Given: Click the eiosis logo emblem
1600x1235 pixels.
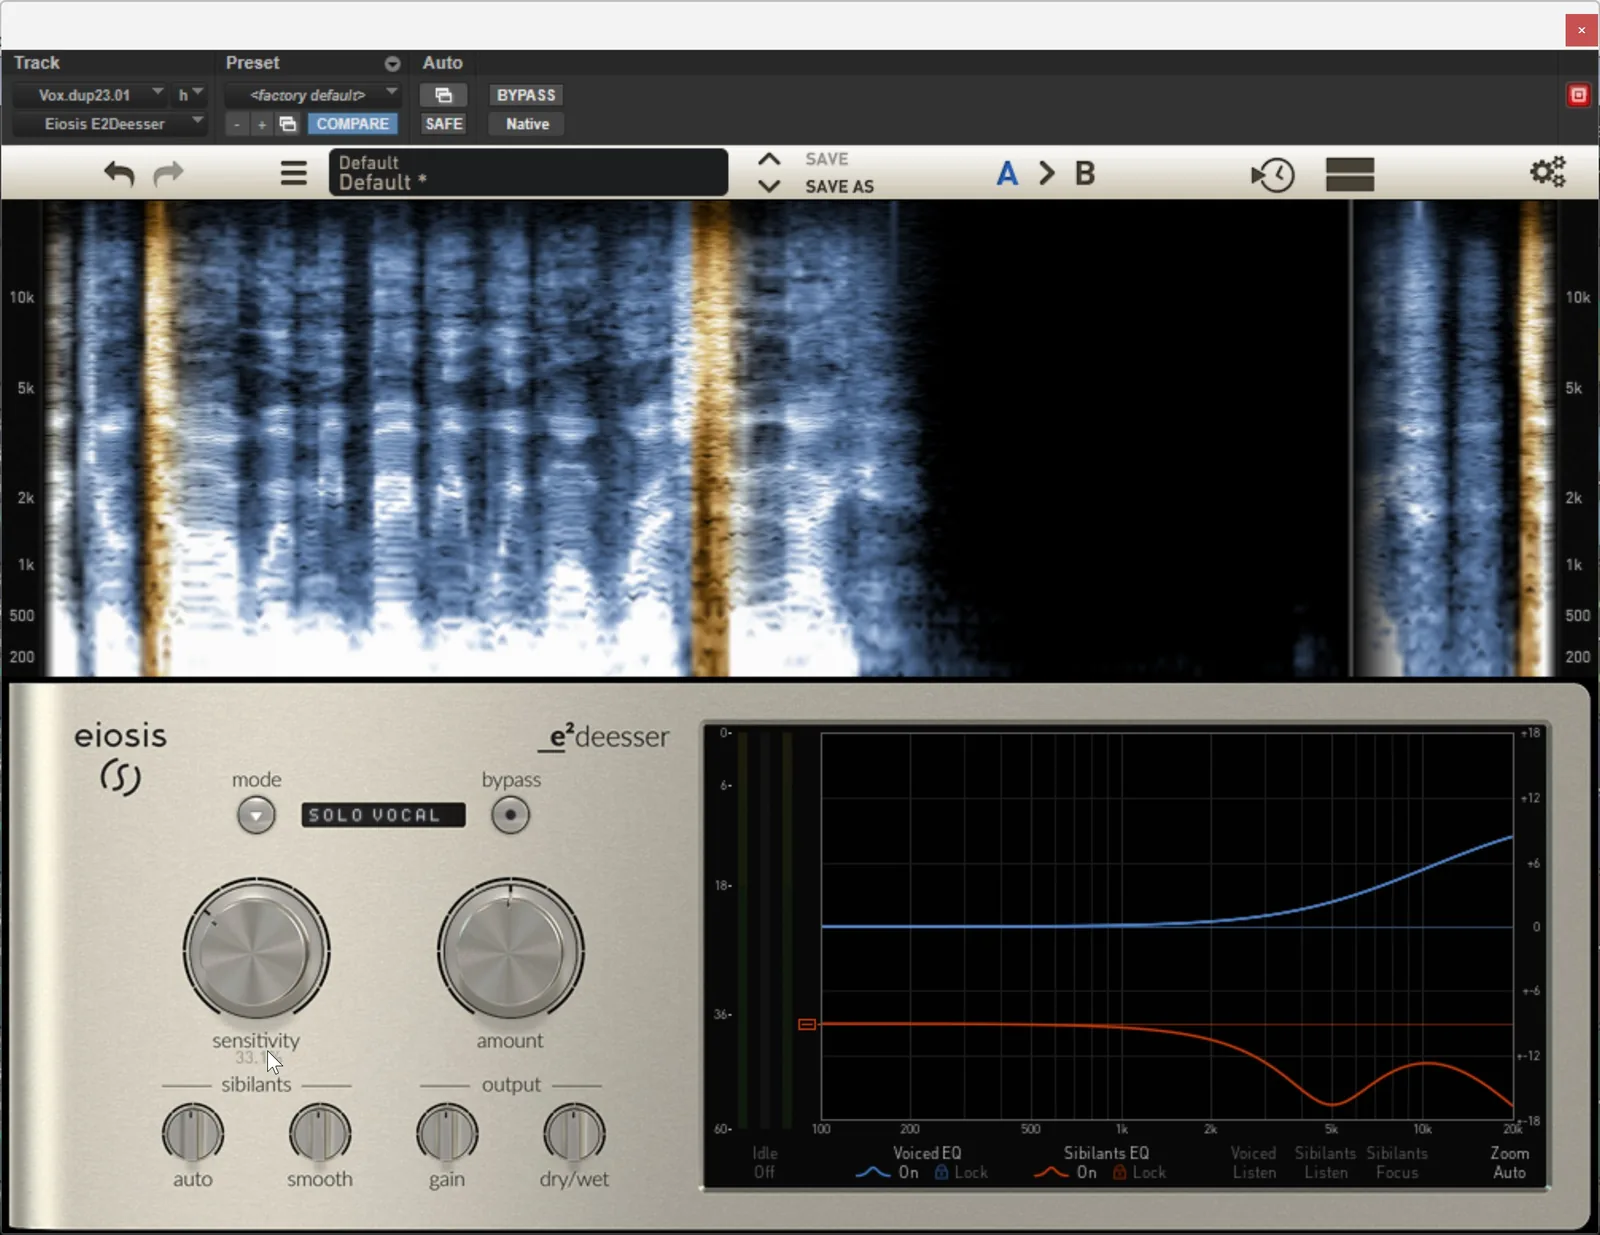Looking at the screenshot, I should (x=120, y=776).
